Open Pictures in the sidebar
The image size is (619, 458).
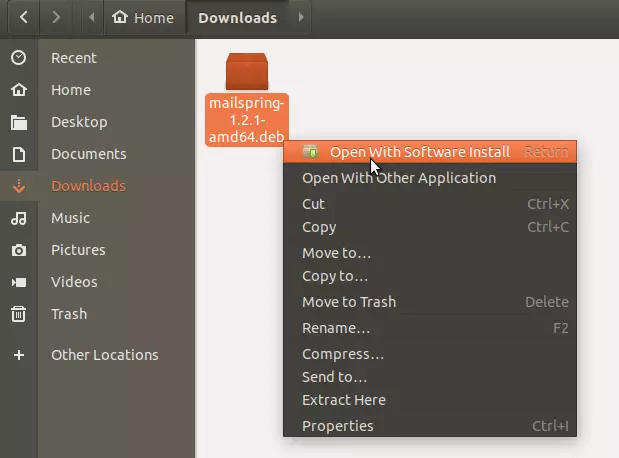pos(78,250)
